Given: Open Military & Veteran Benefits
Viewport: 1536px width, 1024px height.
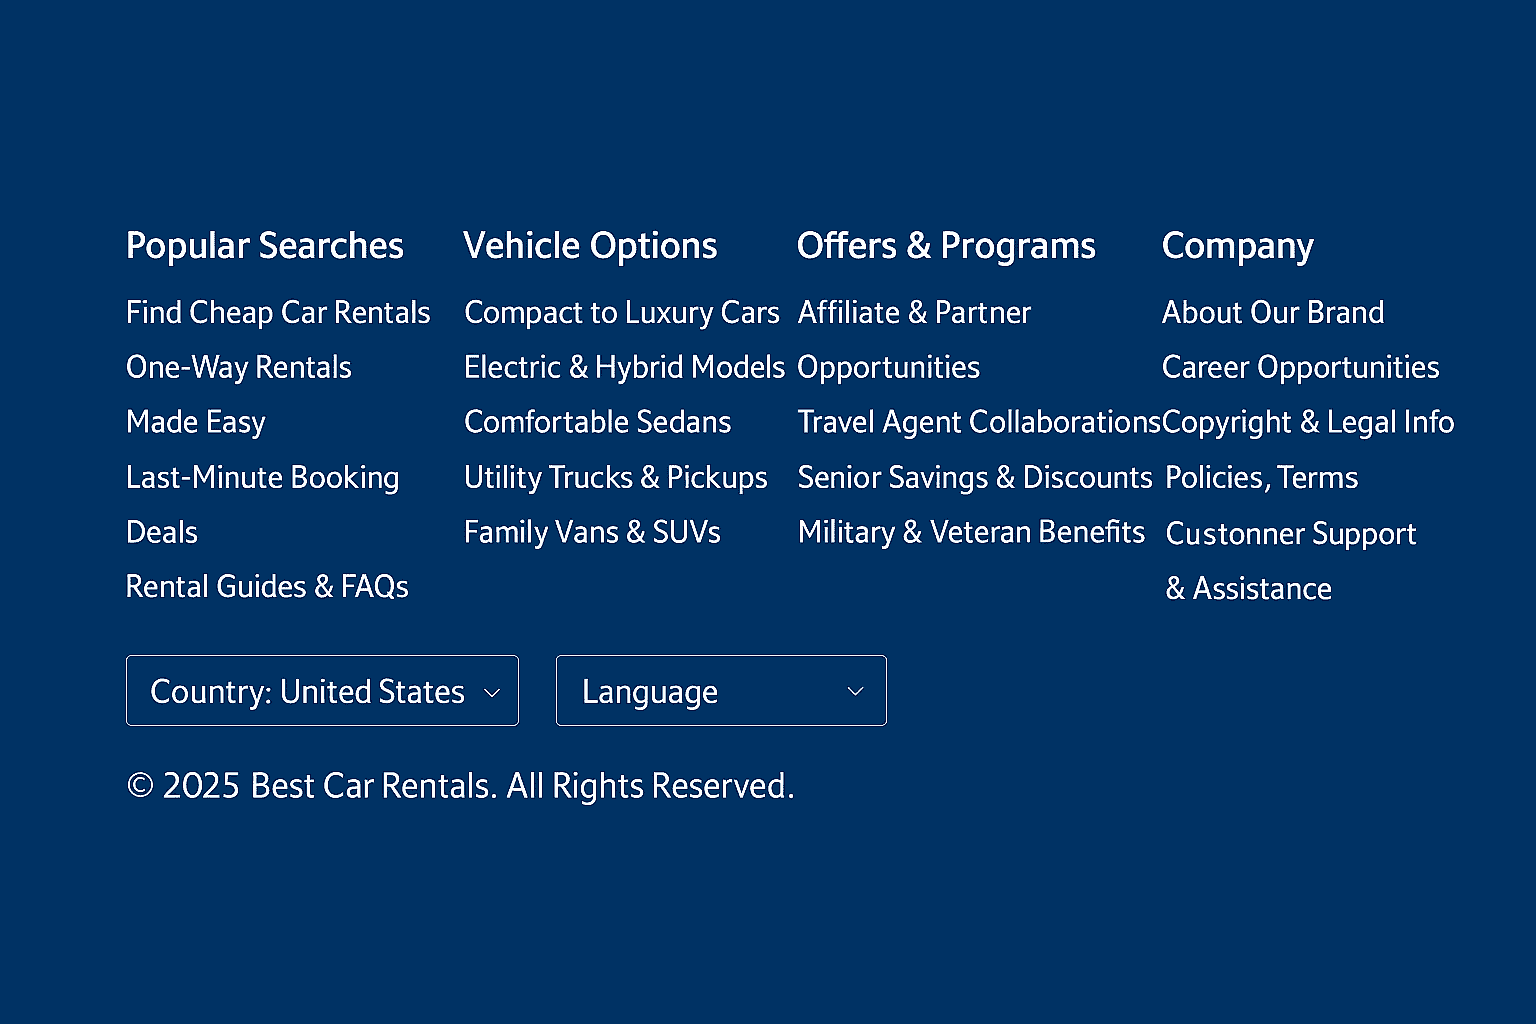Looking at the screenshot, I should tap(971, 533).
